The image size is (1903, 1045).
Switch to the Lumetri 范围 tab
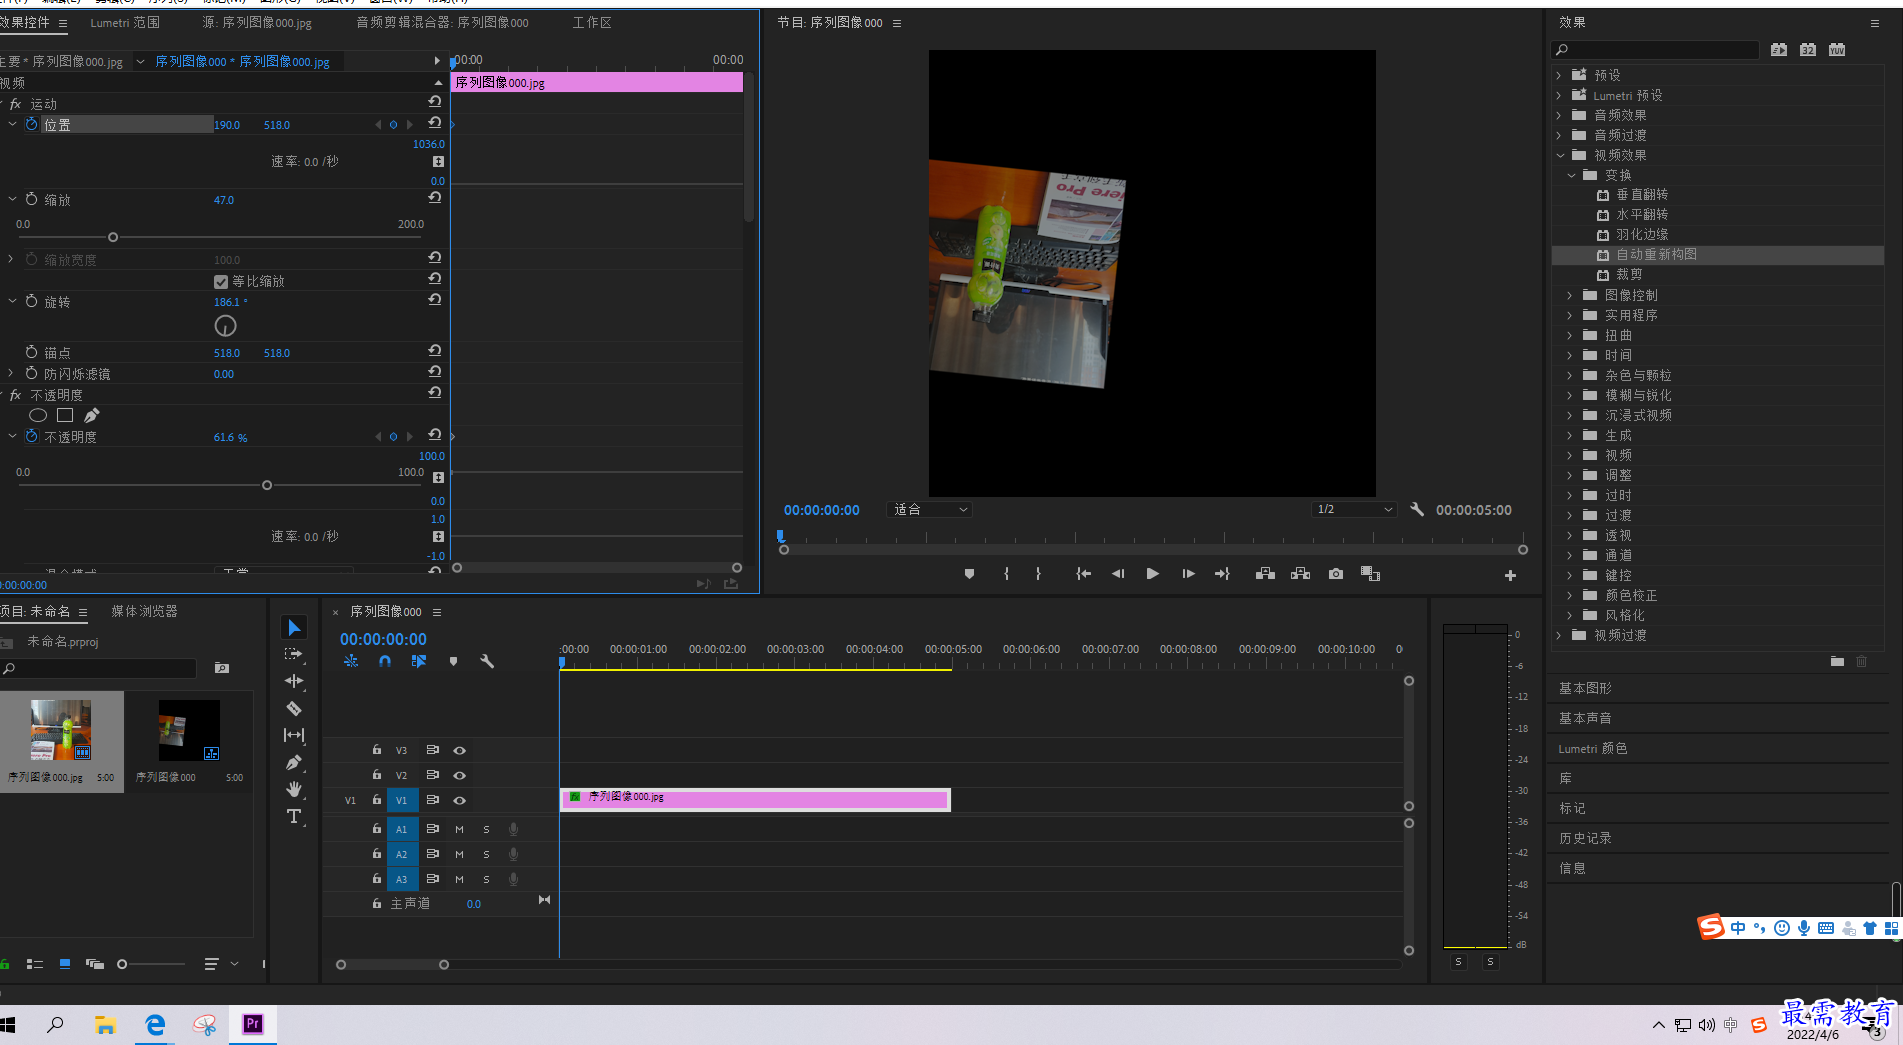(x=125, y=22)
